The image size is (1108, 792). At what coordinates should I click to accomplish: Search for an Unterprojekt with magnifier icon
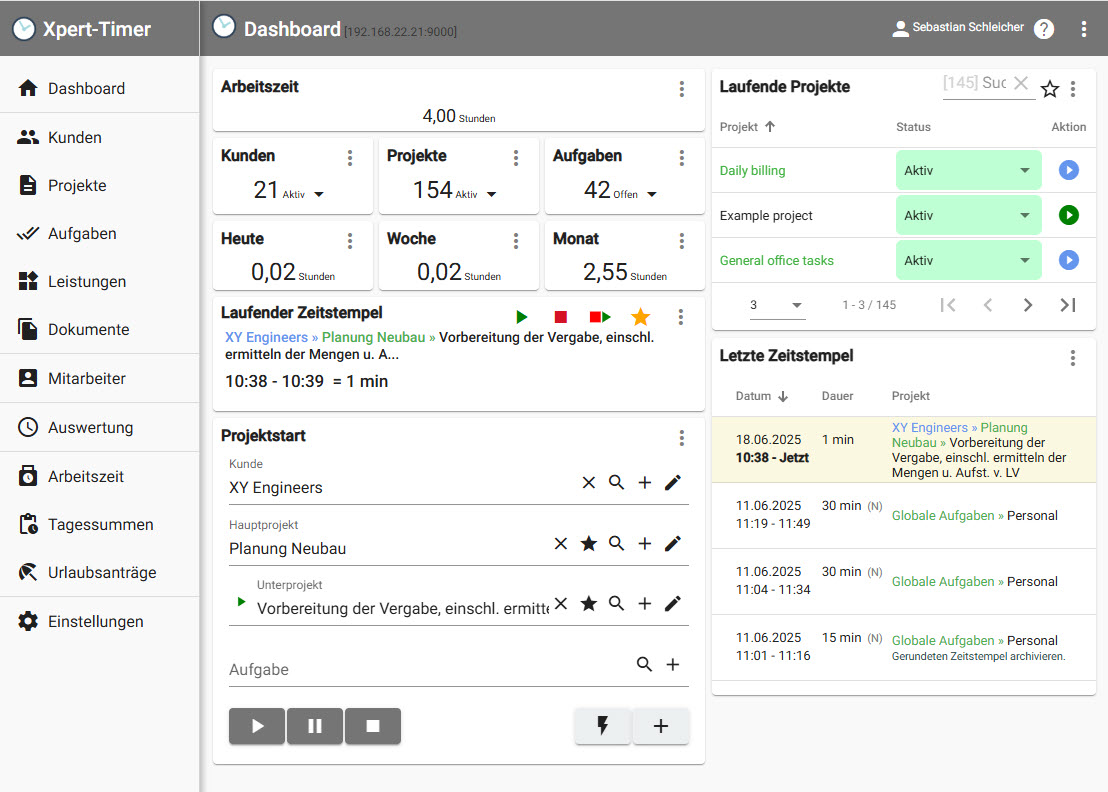(x=616, y=603)
